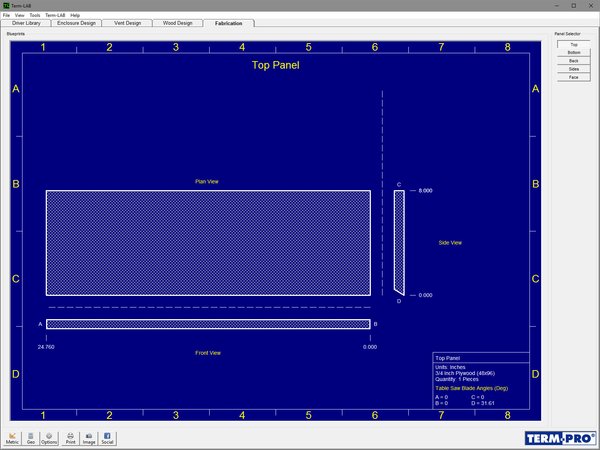The width and height of the screenshot is (600, 450).
Task: Print the blueprint using Print icon
Action: (71, 437)
